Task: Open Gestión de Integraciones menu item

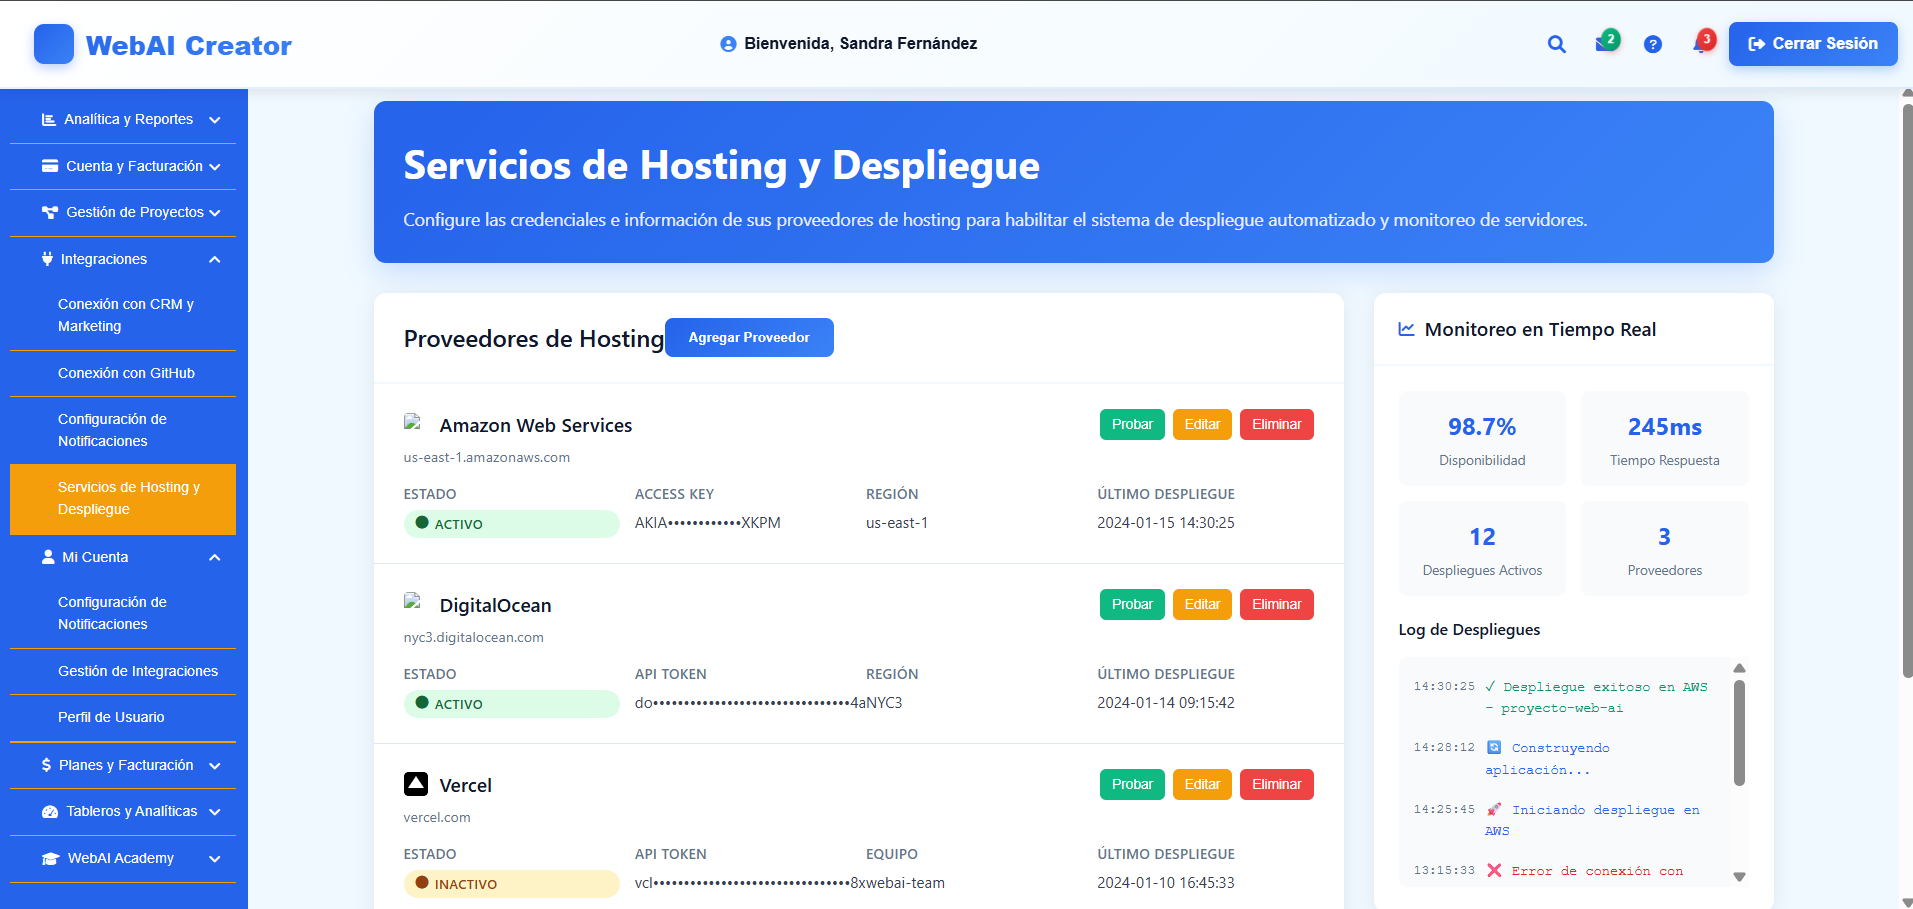Action: (x=123, y=671)
